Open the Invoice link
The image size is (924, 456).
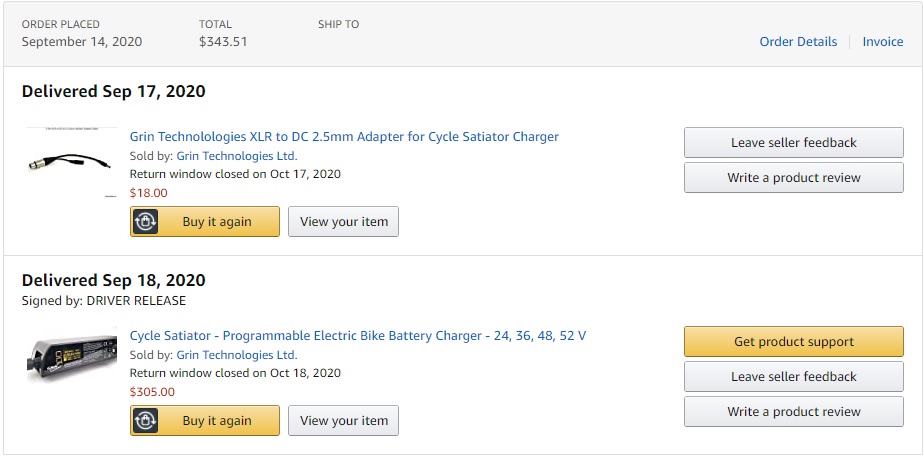point(883,41)
